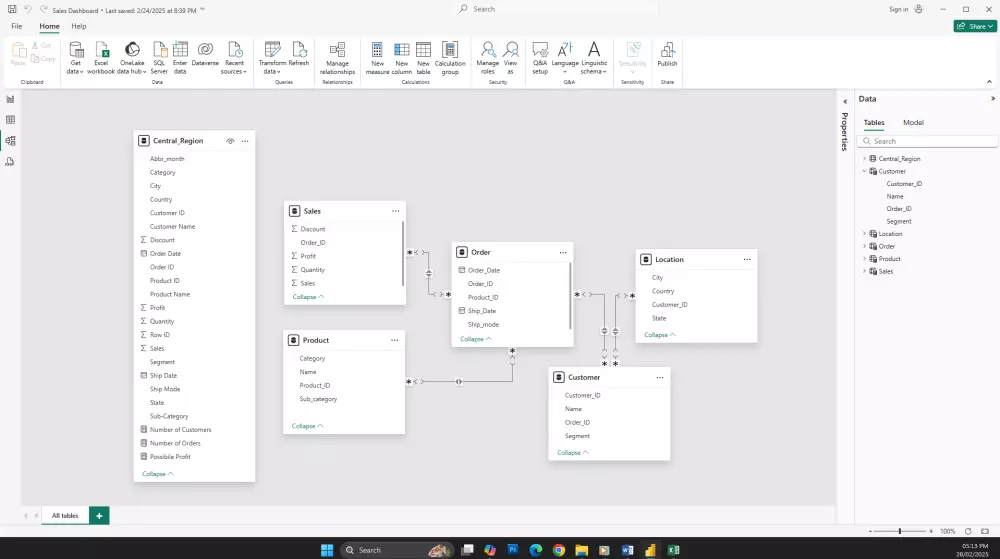Collapse the Location table card
The height and width of the screenshot is (559, 1000).
[x=660, y=335]
